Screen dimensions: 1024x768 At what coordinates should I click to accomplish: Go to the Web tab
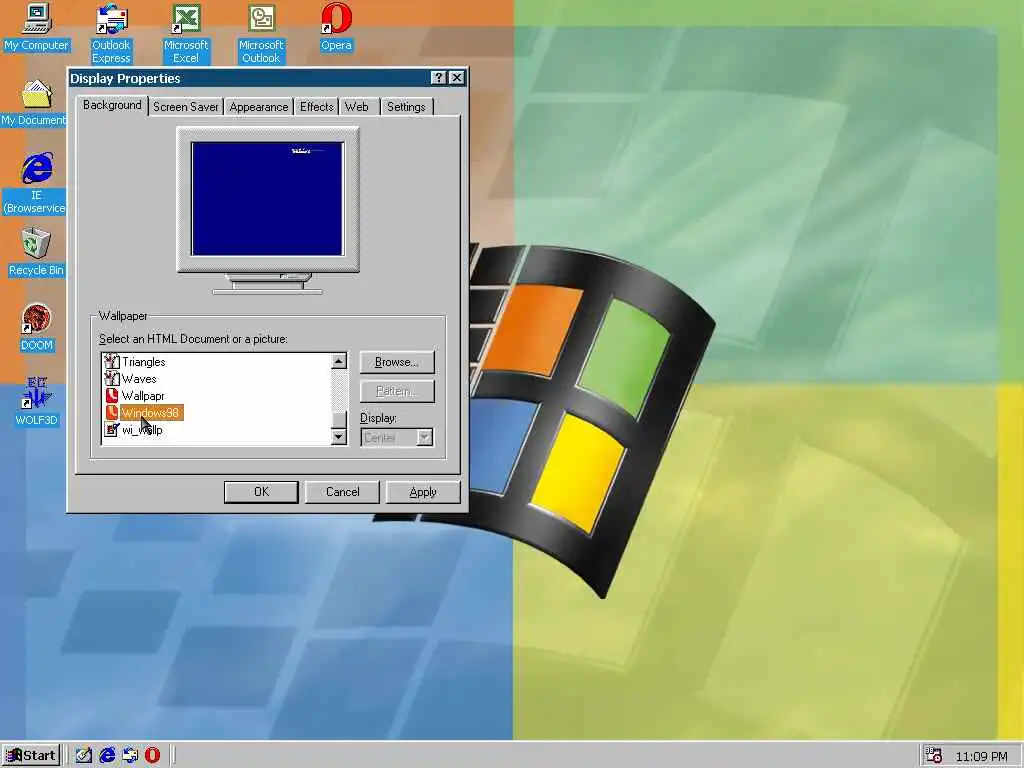click(x=357, y=107)
